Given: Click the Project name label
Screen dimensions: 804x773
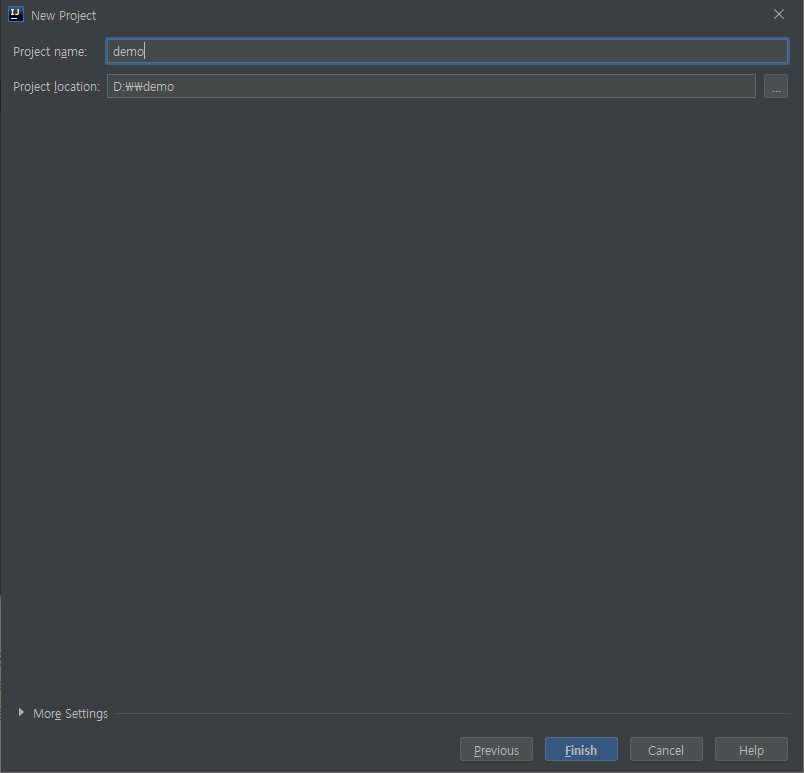Looking at the screenshot, I should 50,52.
